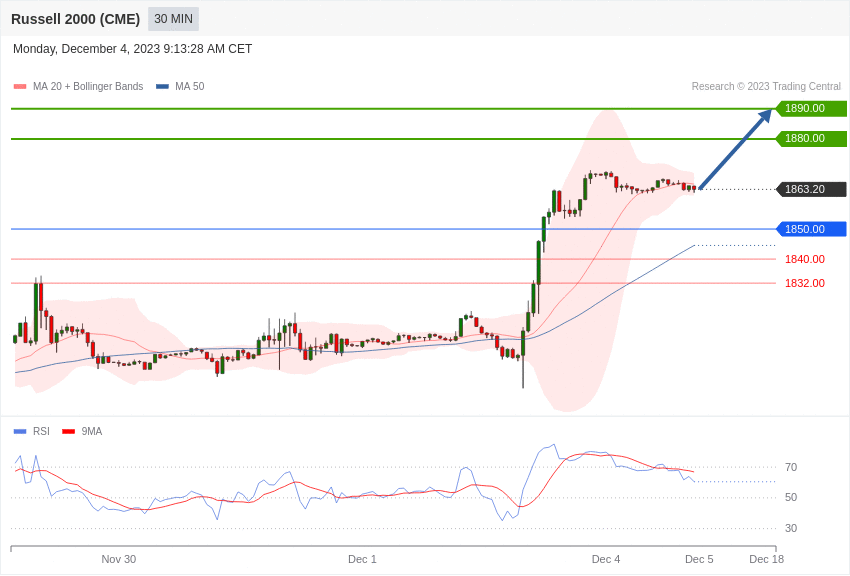
Task: Click the Dec 4 date axis label
Action: 606,559
